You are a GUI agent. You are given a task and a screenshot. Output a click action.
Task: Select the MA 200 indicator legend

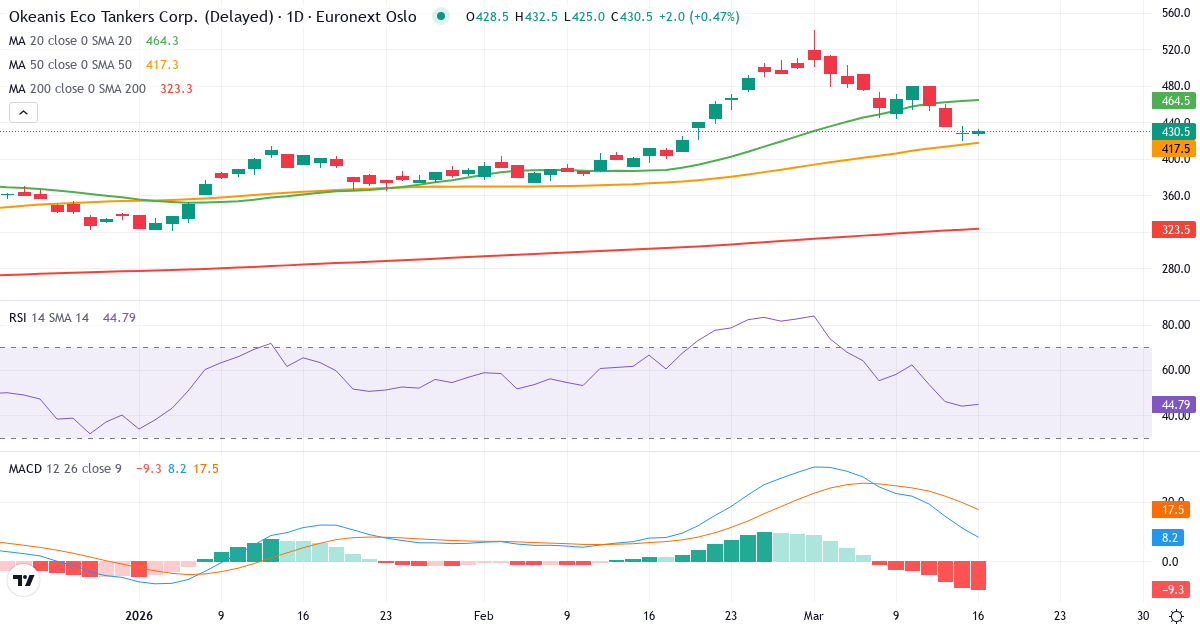(76, 88)
